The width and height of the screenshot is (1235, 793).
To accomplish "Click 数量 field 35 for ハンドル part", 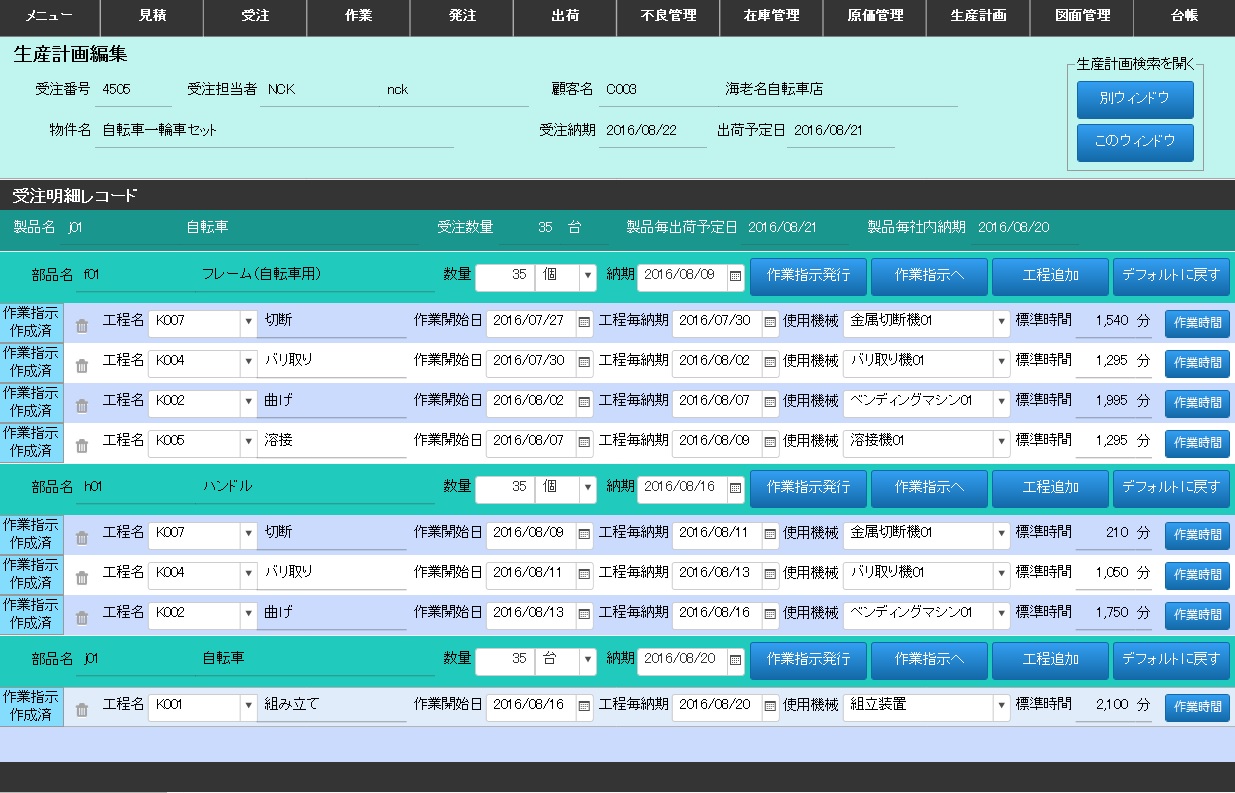I will click(505, 488).
